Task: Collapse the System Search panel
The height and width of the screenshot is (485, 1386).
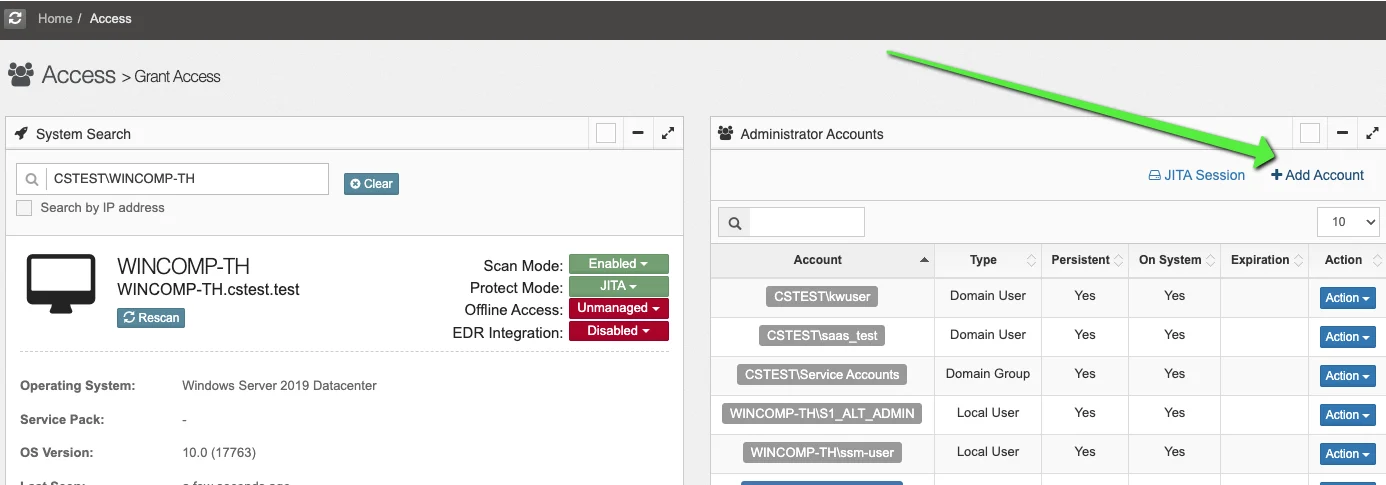Action: click(638, 133)
